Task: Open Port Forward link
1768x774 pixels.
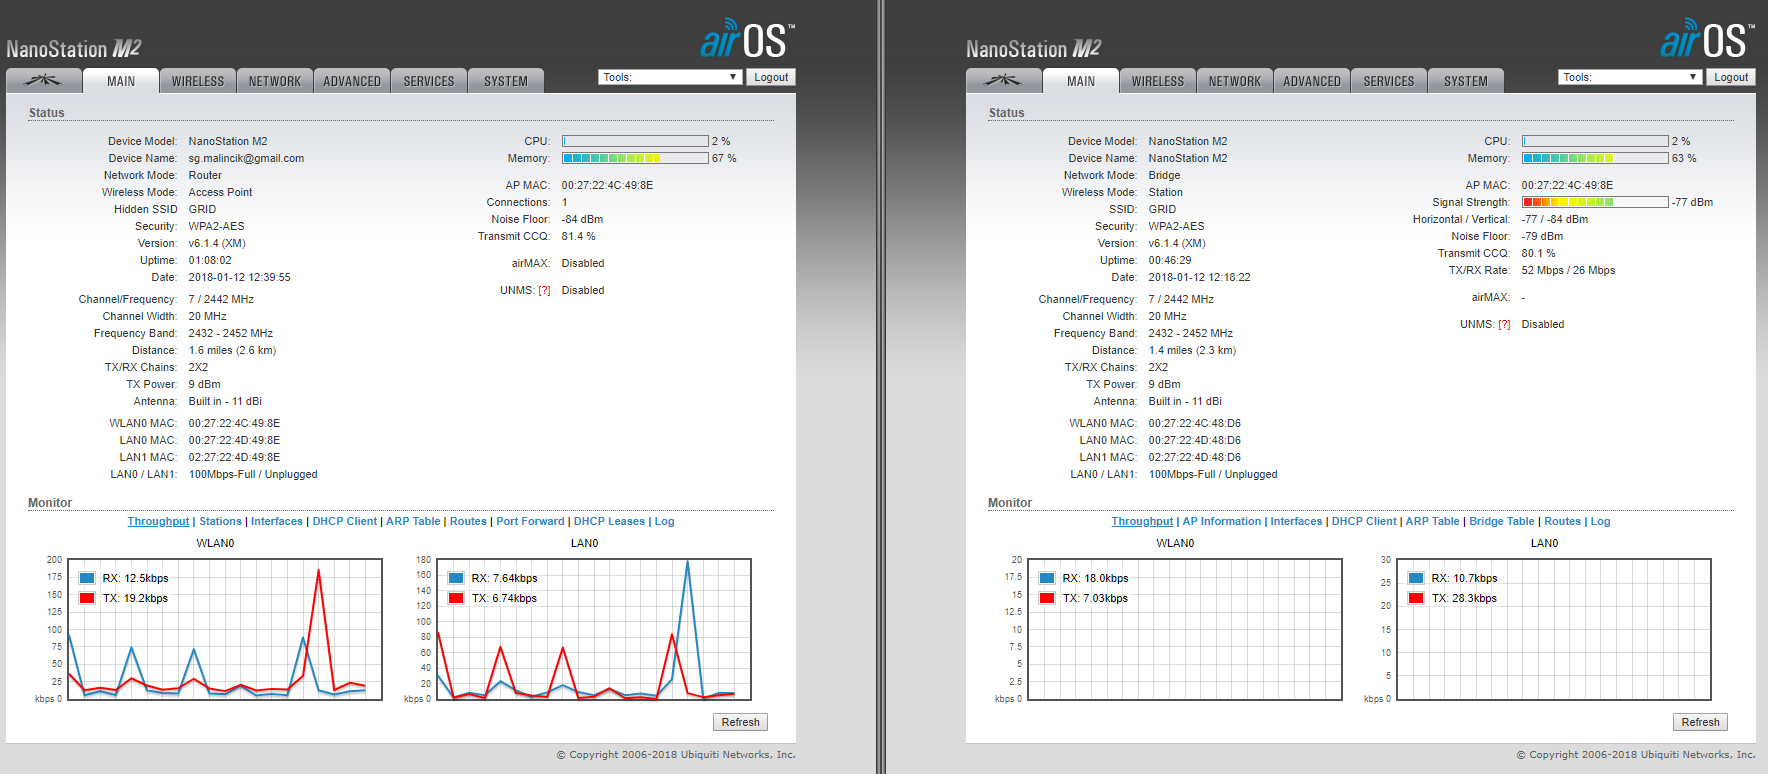Action: pyautogui.click(x=530, y=522)
